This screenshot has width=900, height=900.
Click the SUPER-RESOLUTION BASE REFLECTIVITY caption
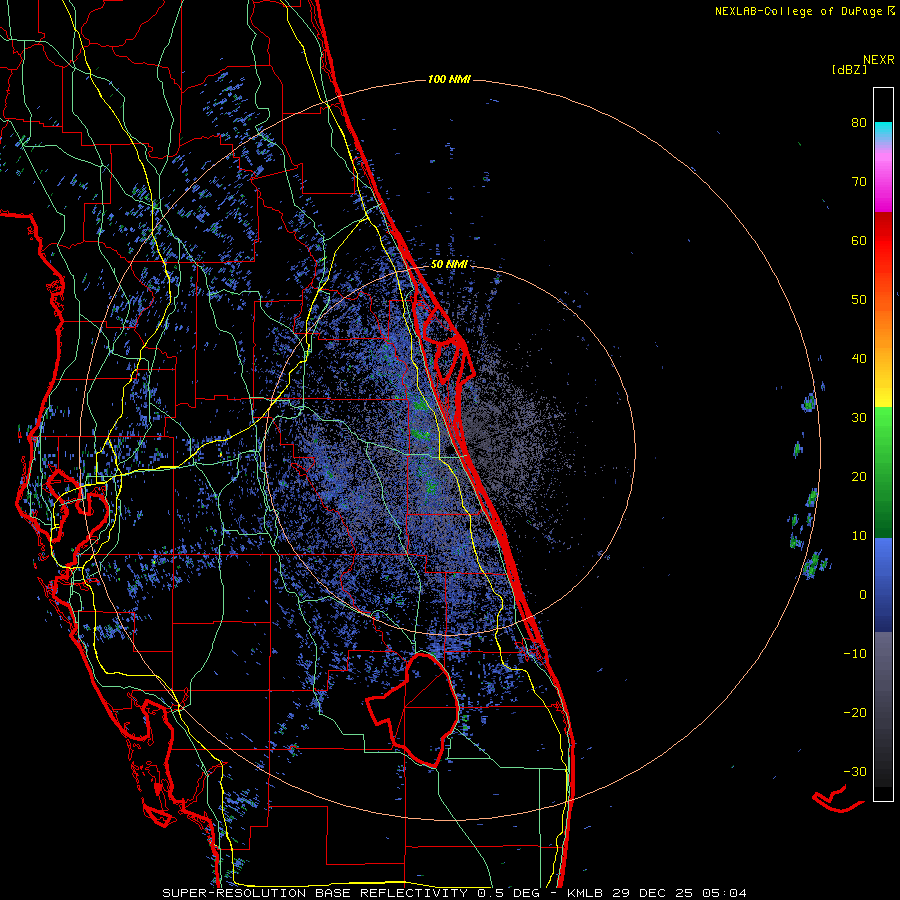[x=315, y=893]
